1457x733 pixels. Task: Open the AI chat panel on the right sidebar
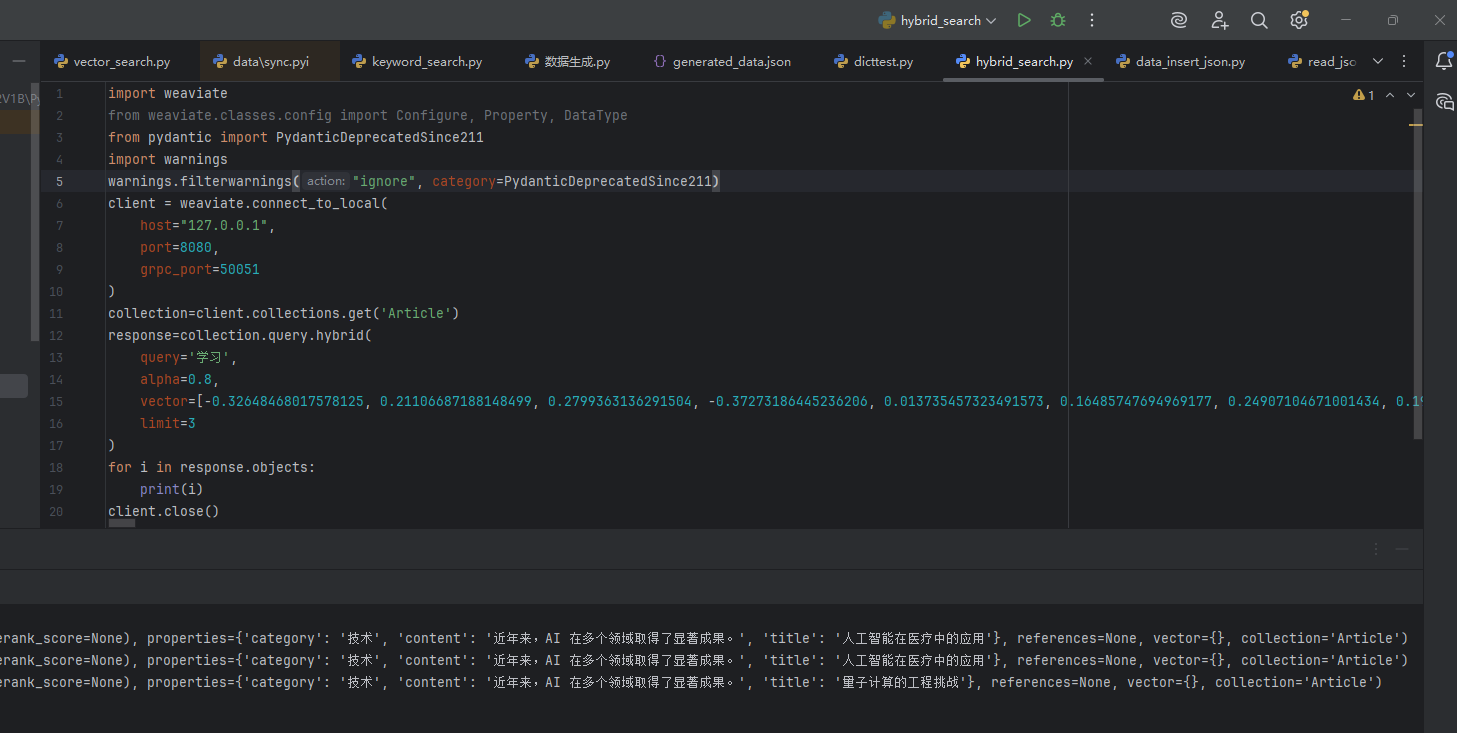pos(1444,101)
